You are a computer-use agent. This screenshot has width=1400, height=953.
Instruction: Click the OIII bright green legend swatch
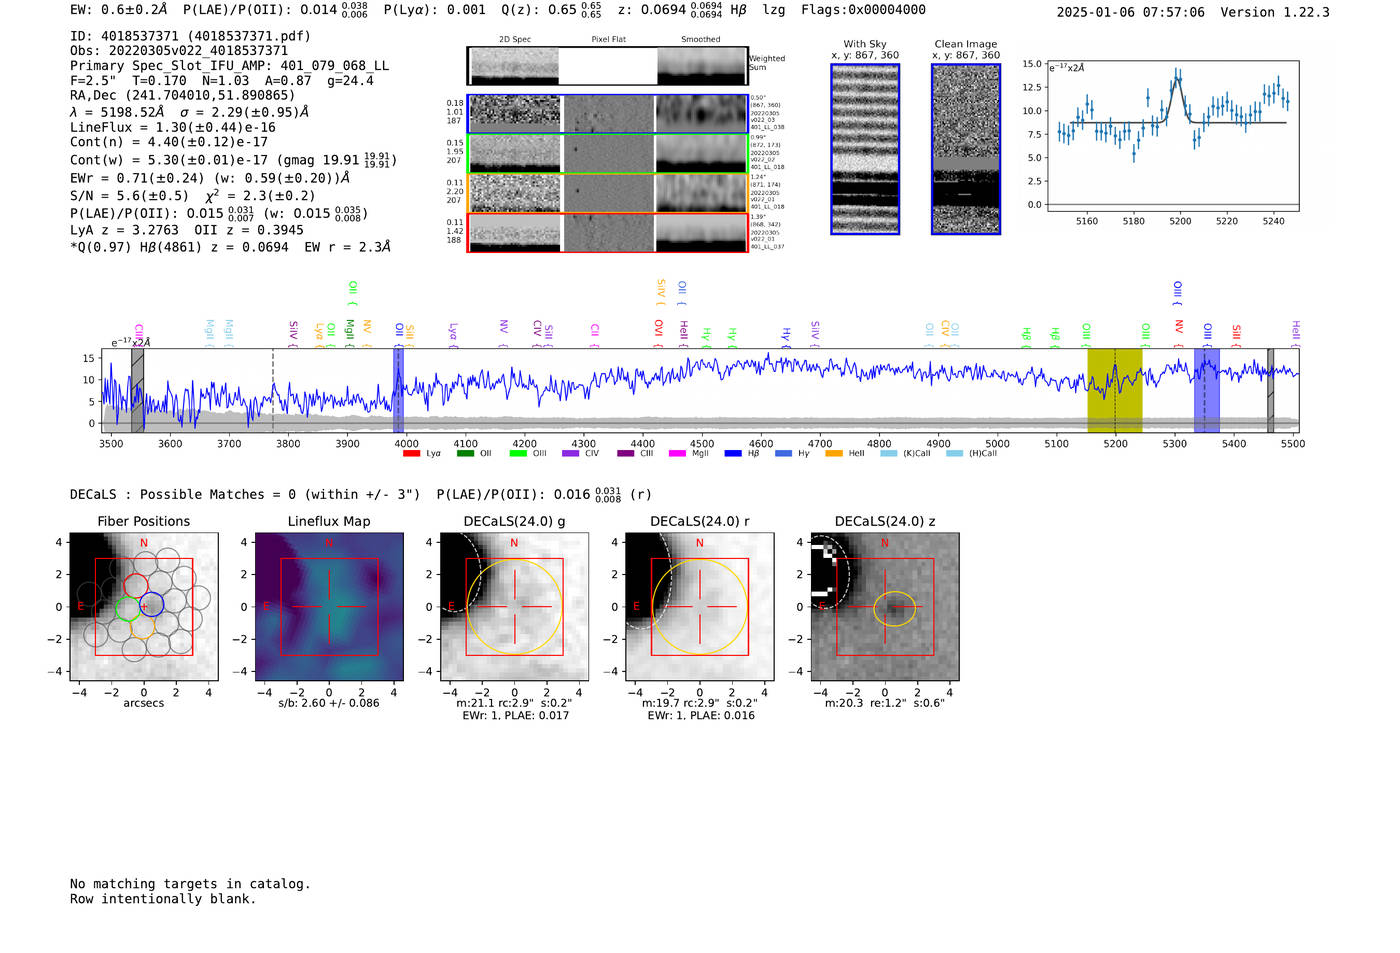(x=518, y=454)
